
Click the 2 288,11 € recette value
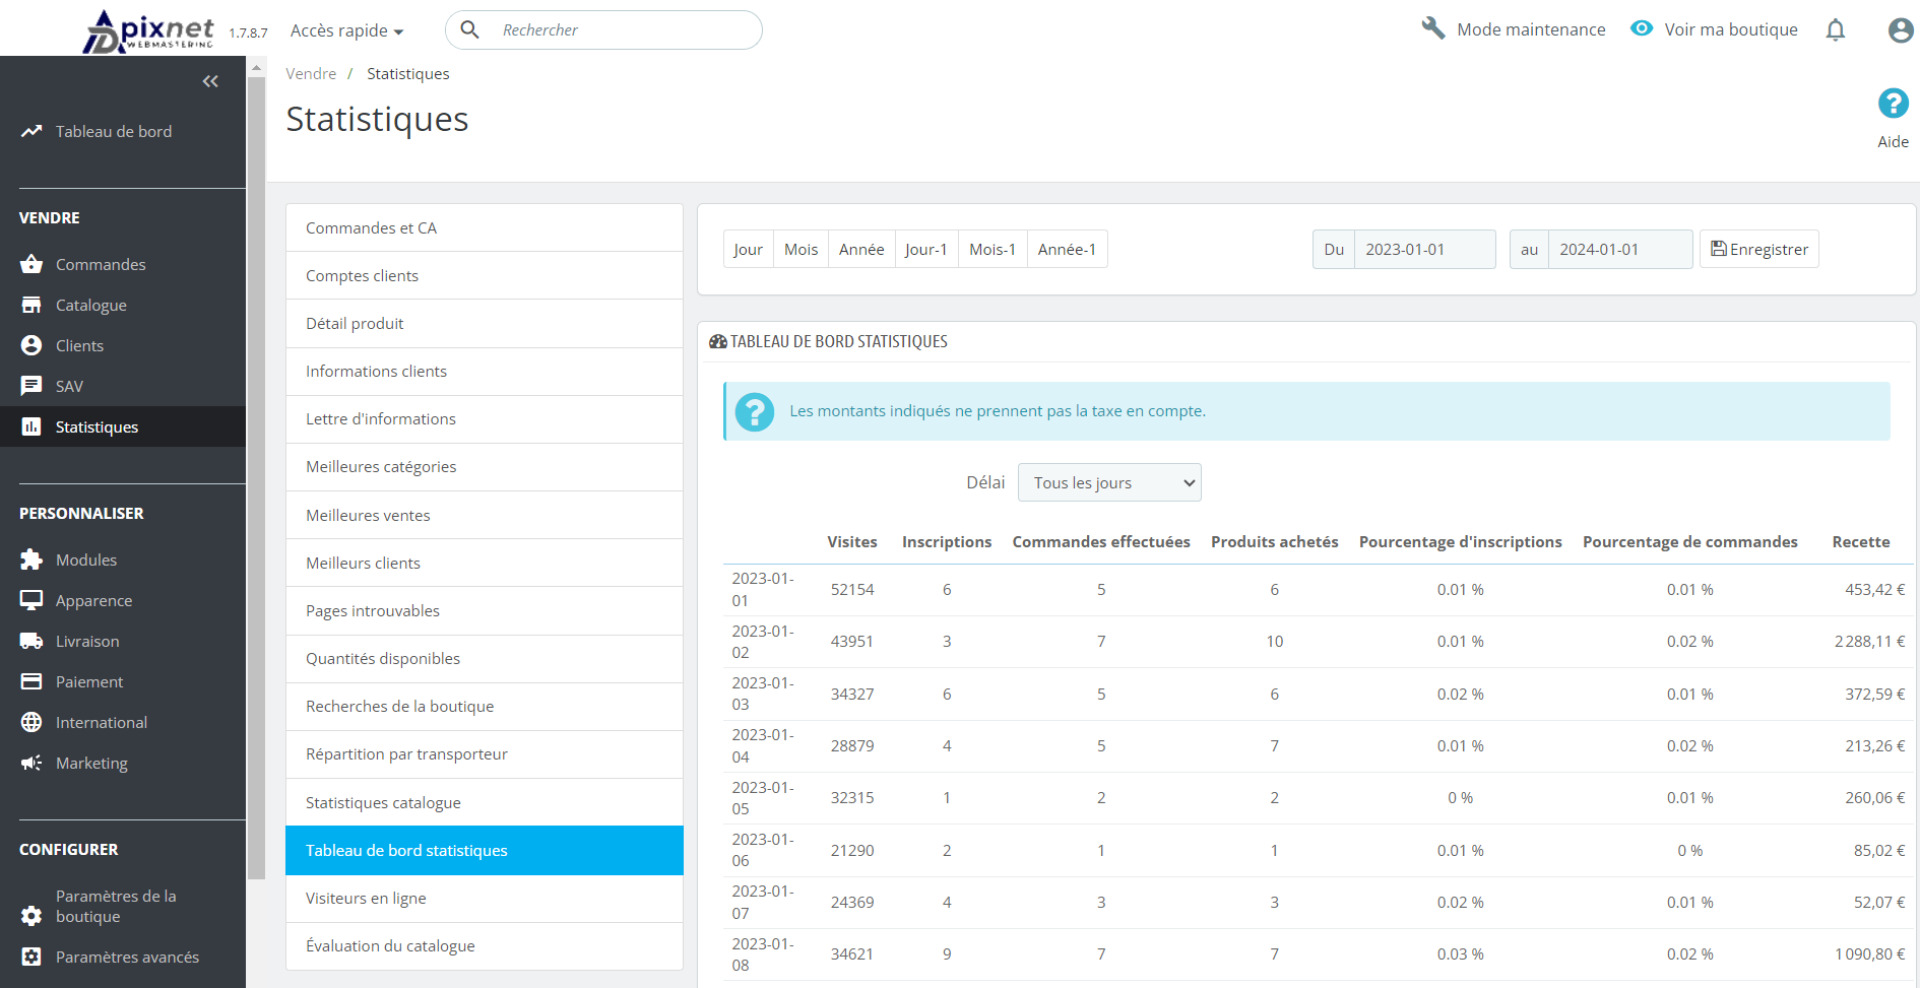pyautogui.click(x=1869, y=642)
